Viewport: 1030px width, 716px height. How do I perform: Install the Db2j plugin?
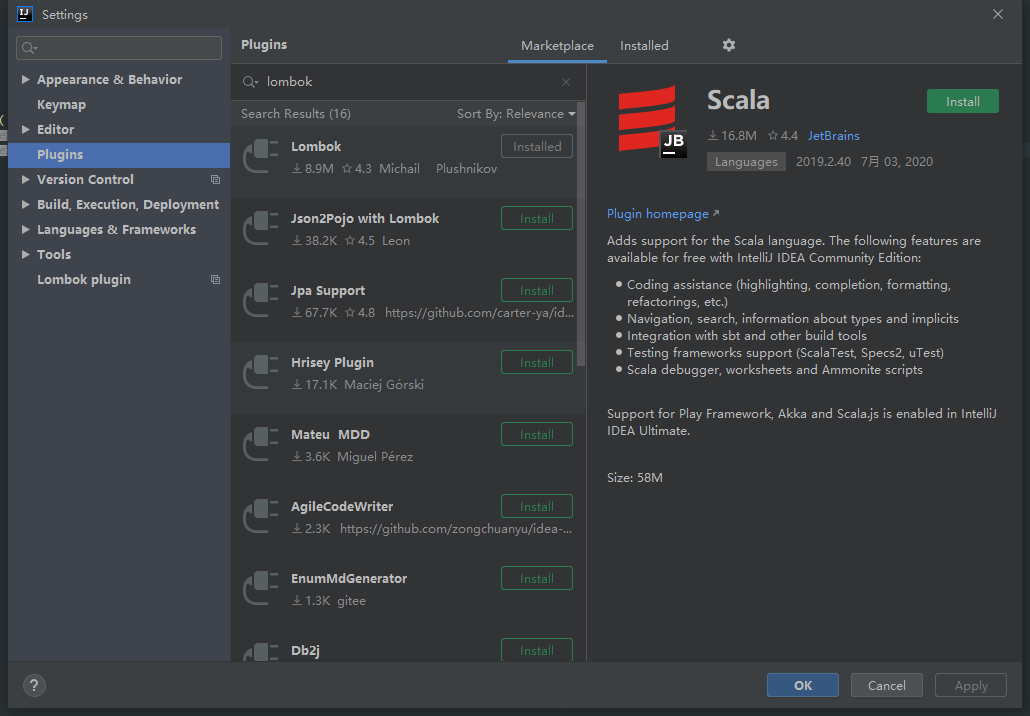tap(537, 650)
